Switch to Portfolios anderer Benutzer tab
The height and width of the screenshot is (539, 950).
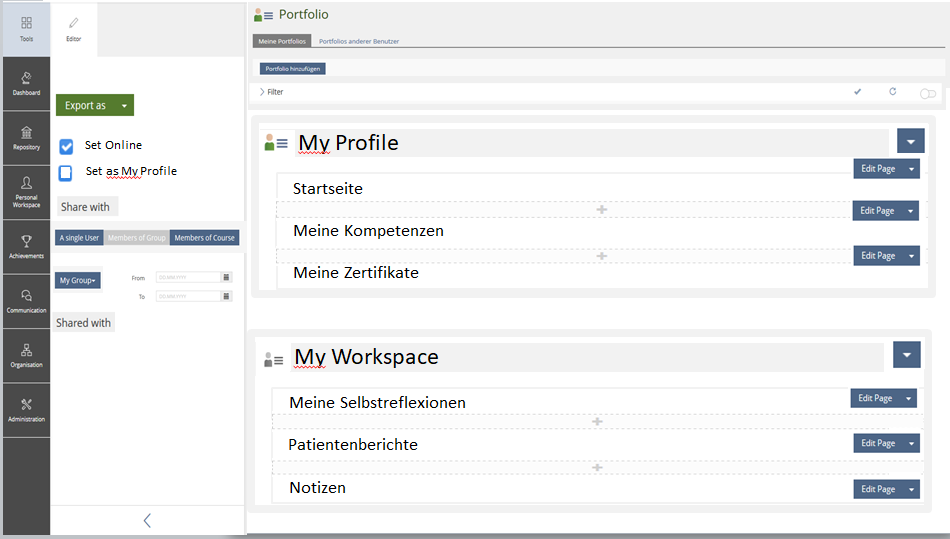click(358, 42)
